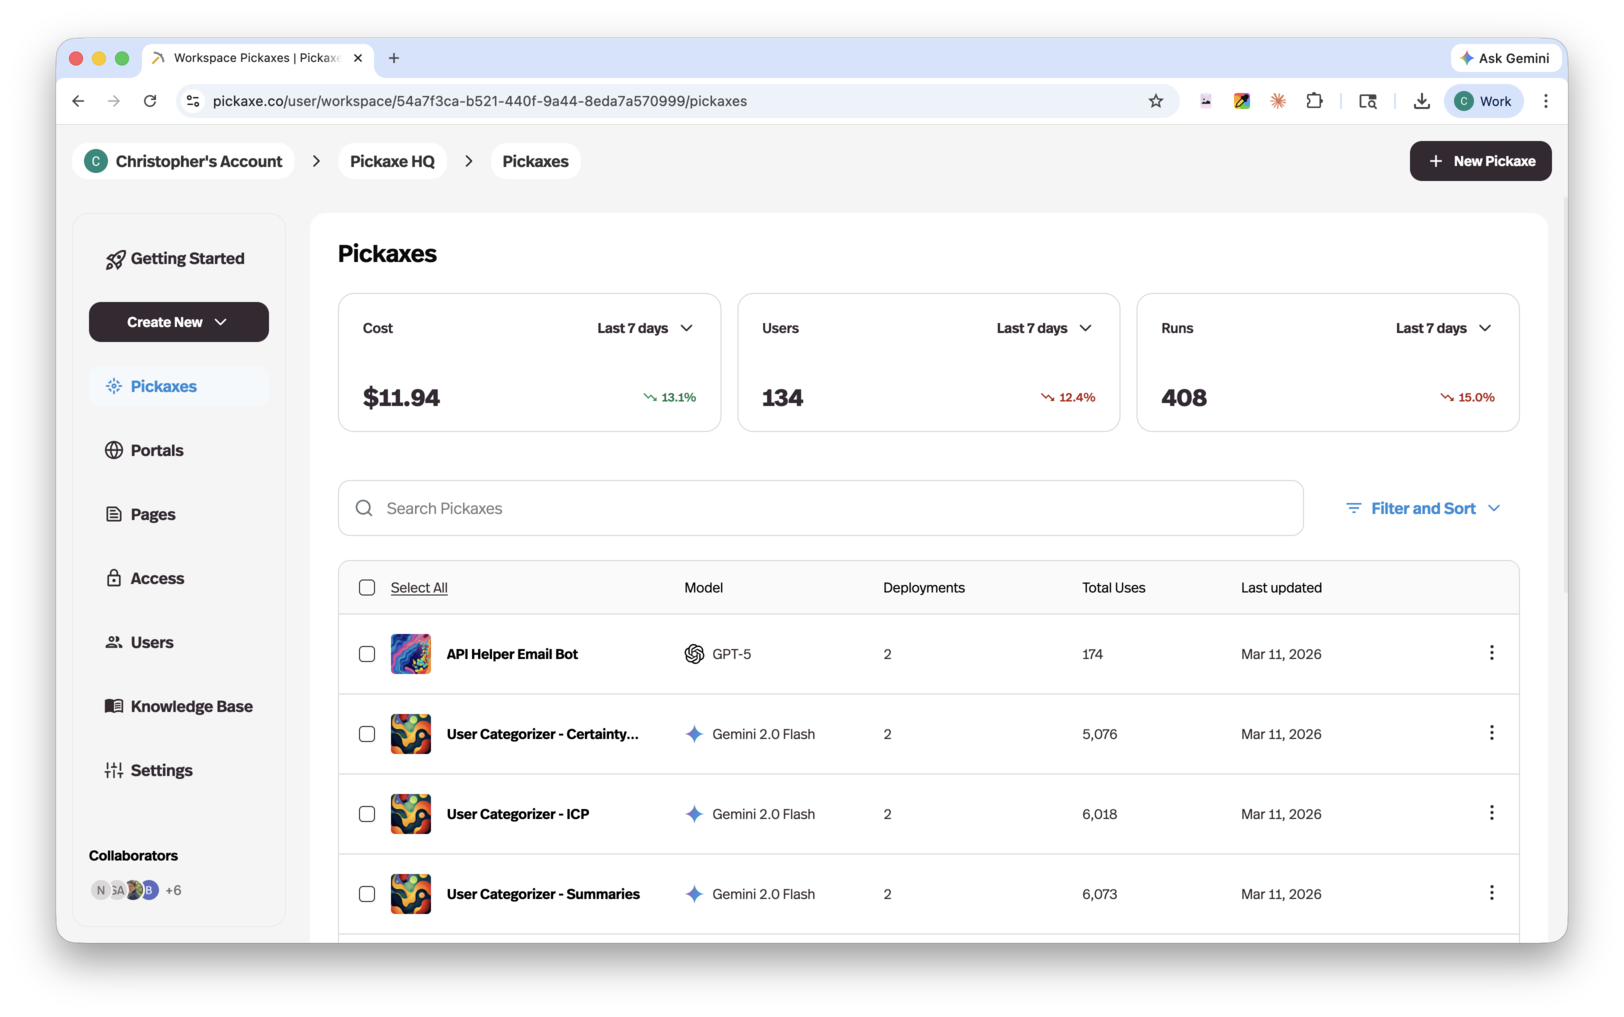Navigate to Christopher's Account breadcrumb
This screenshot has height=1017, width=1624.
pyautogui.click(x=183, y=161)
